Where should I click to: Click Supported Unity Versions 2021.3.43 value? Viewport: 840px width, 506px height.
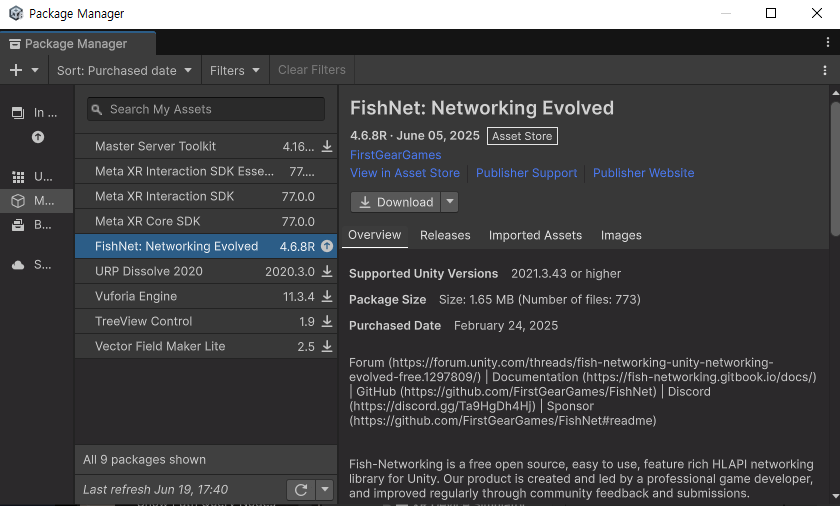[x=566, y=274]
